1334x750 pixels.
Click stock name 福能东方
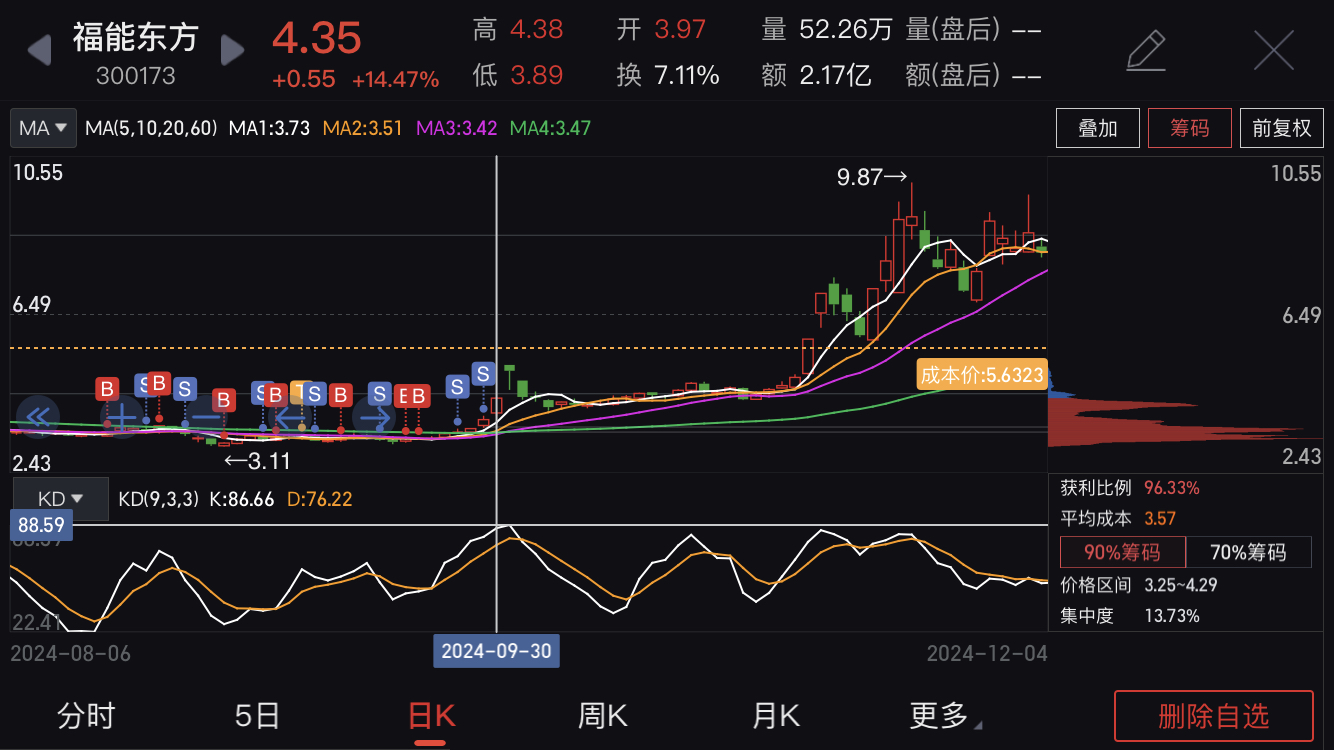click(135, 37)
